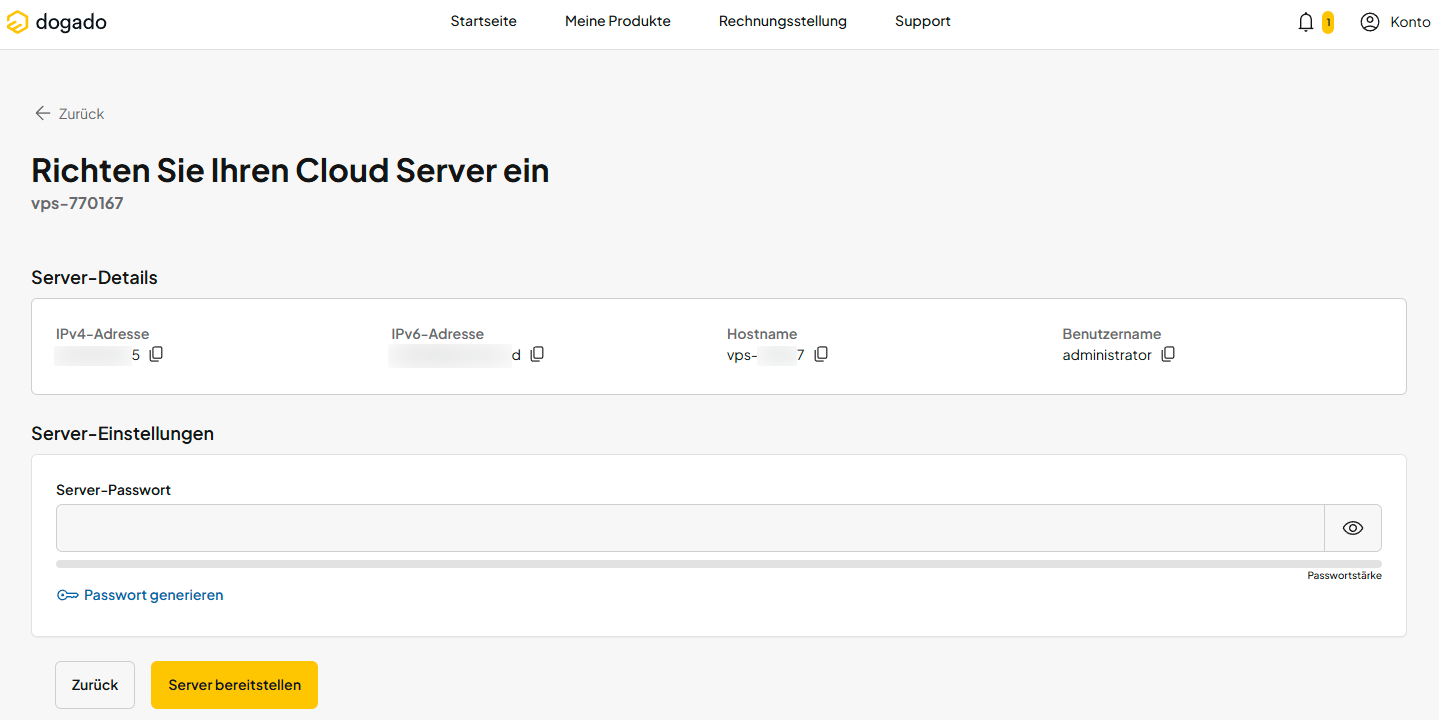1439x720 pixels.
Task: Open the Meine Produkte menu
Action: (x=618, y=21)
